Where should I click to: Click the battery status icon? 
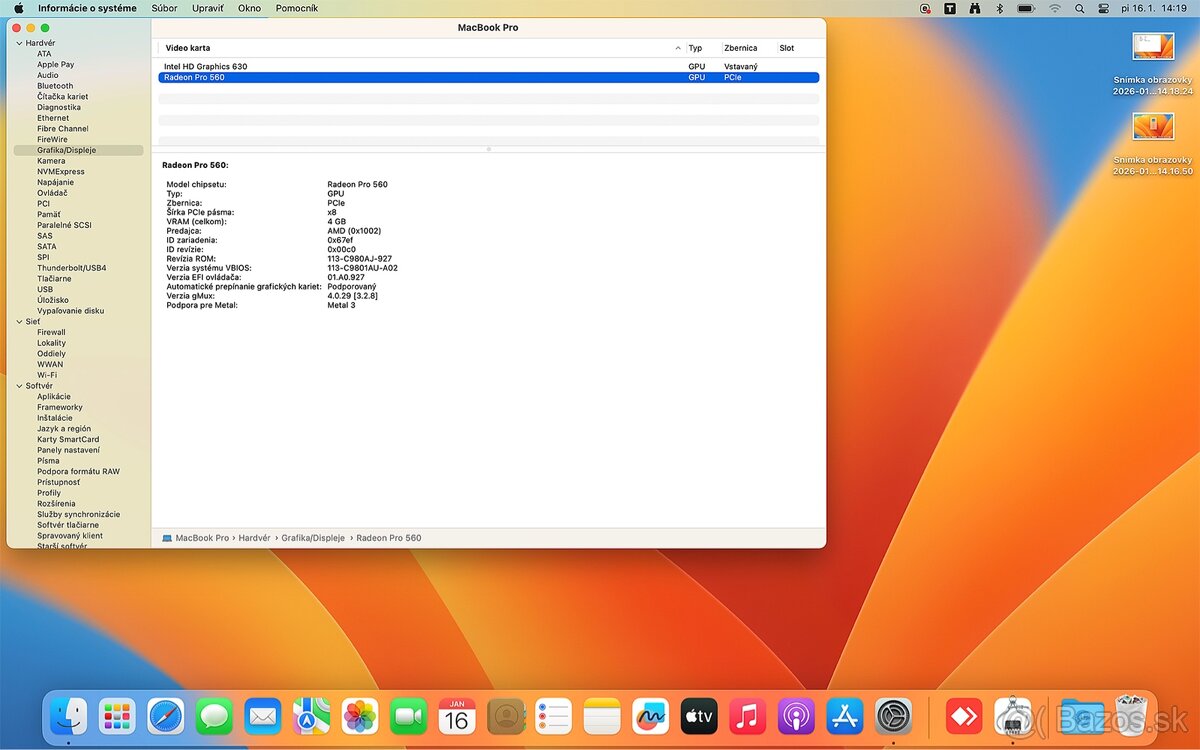pyautogui.click(x=1026, y=8)
